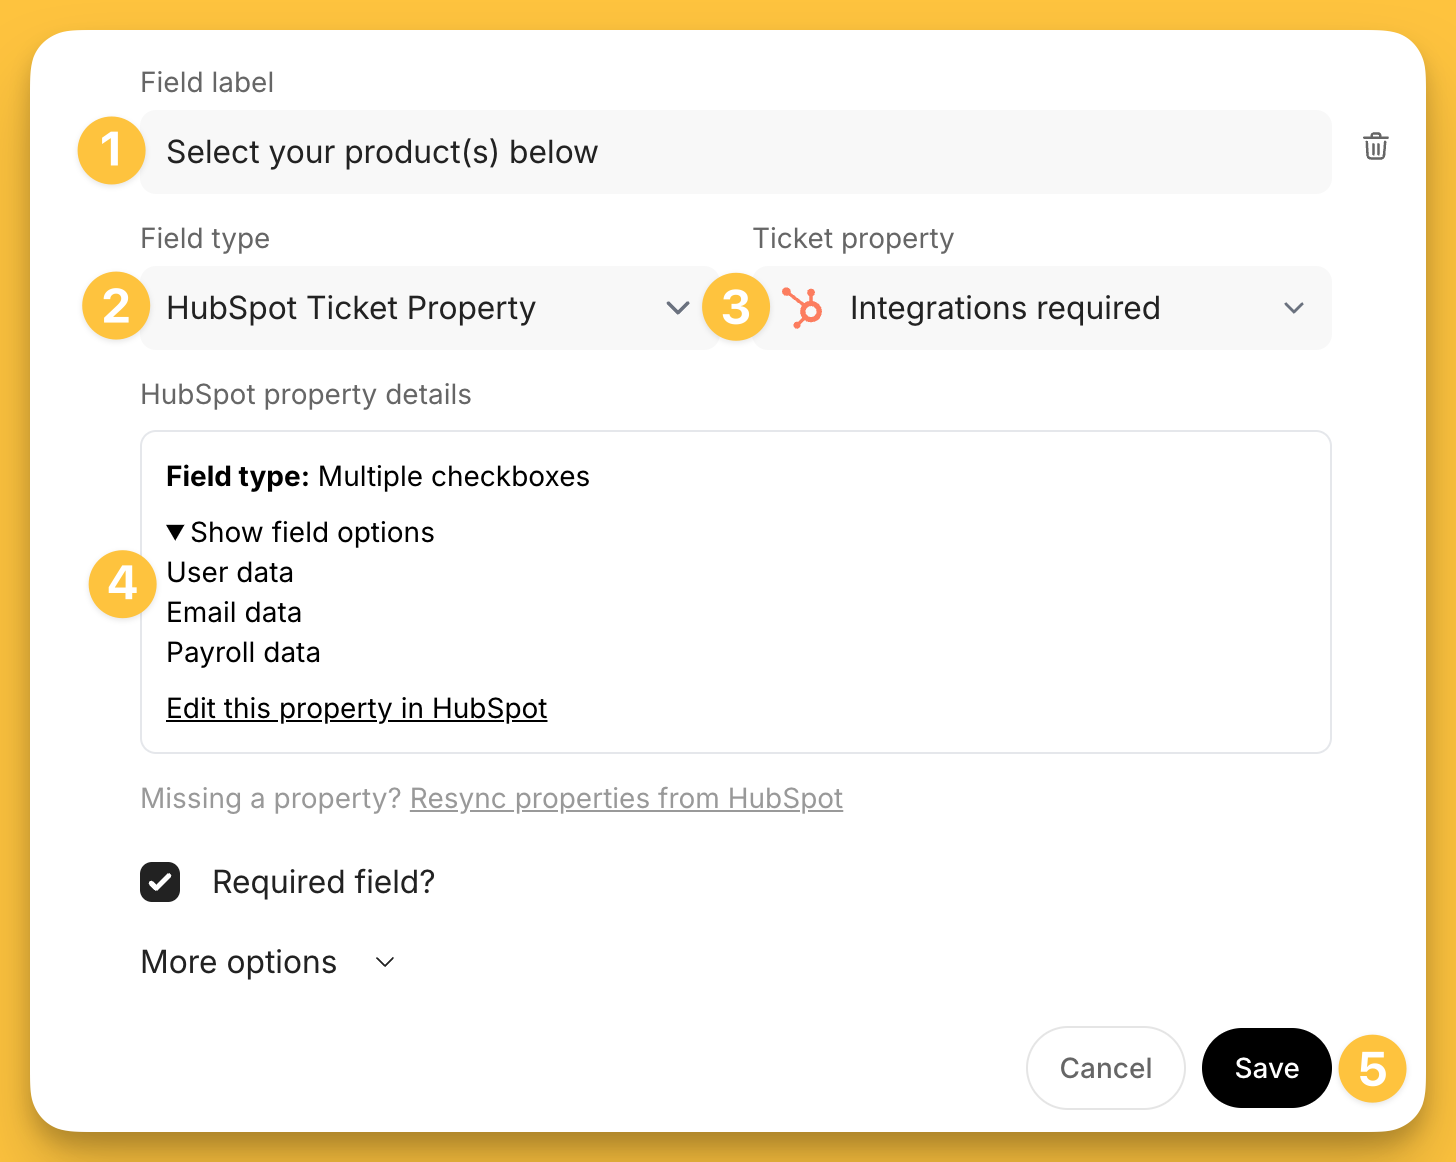The height and width of the screenshot is (1162, 1456).
Task: Open the Field type dropdown
Action: (430, 308)
